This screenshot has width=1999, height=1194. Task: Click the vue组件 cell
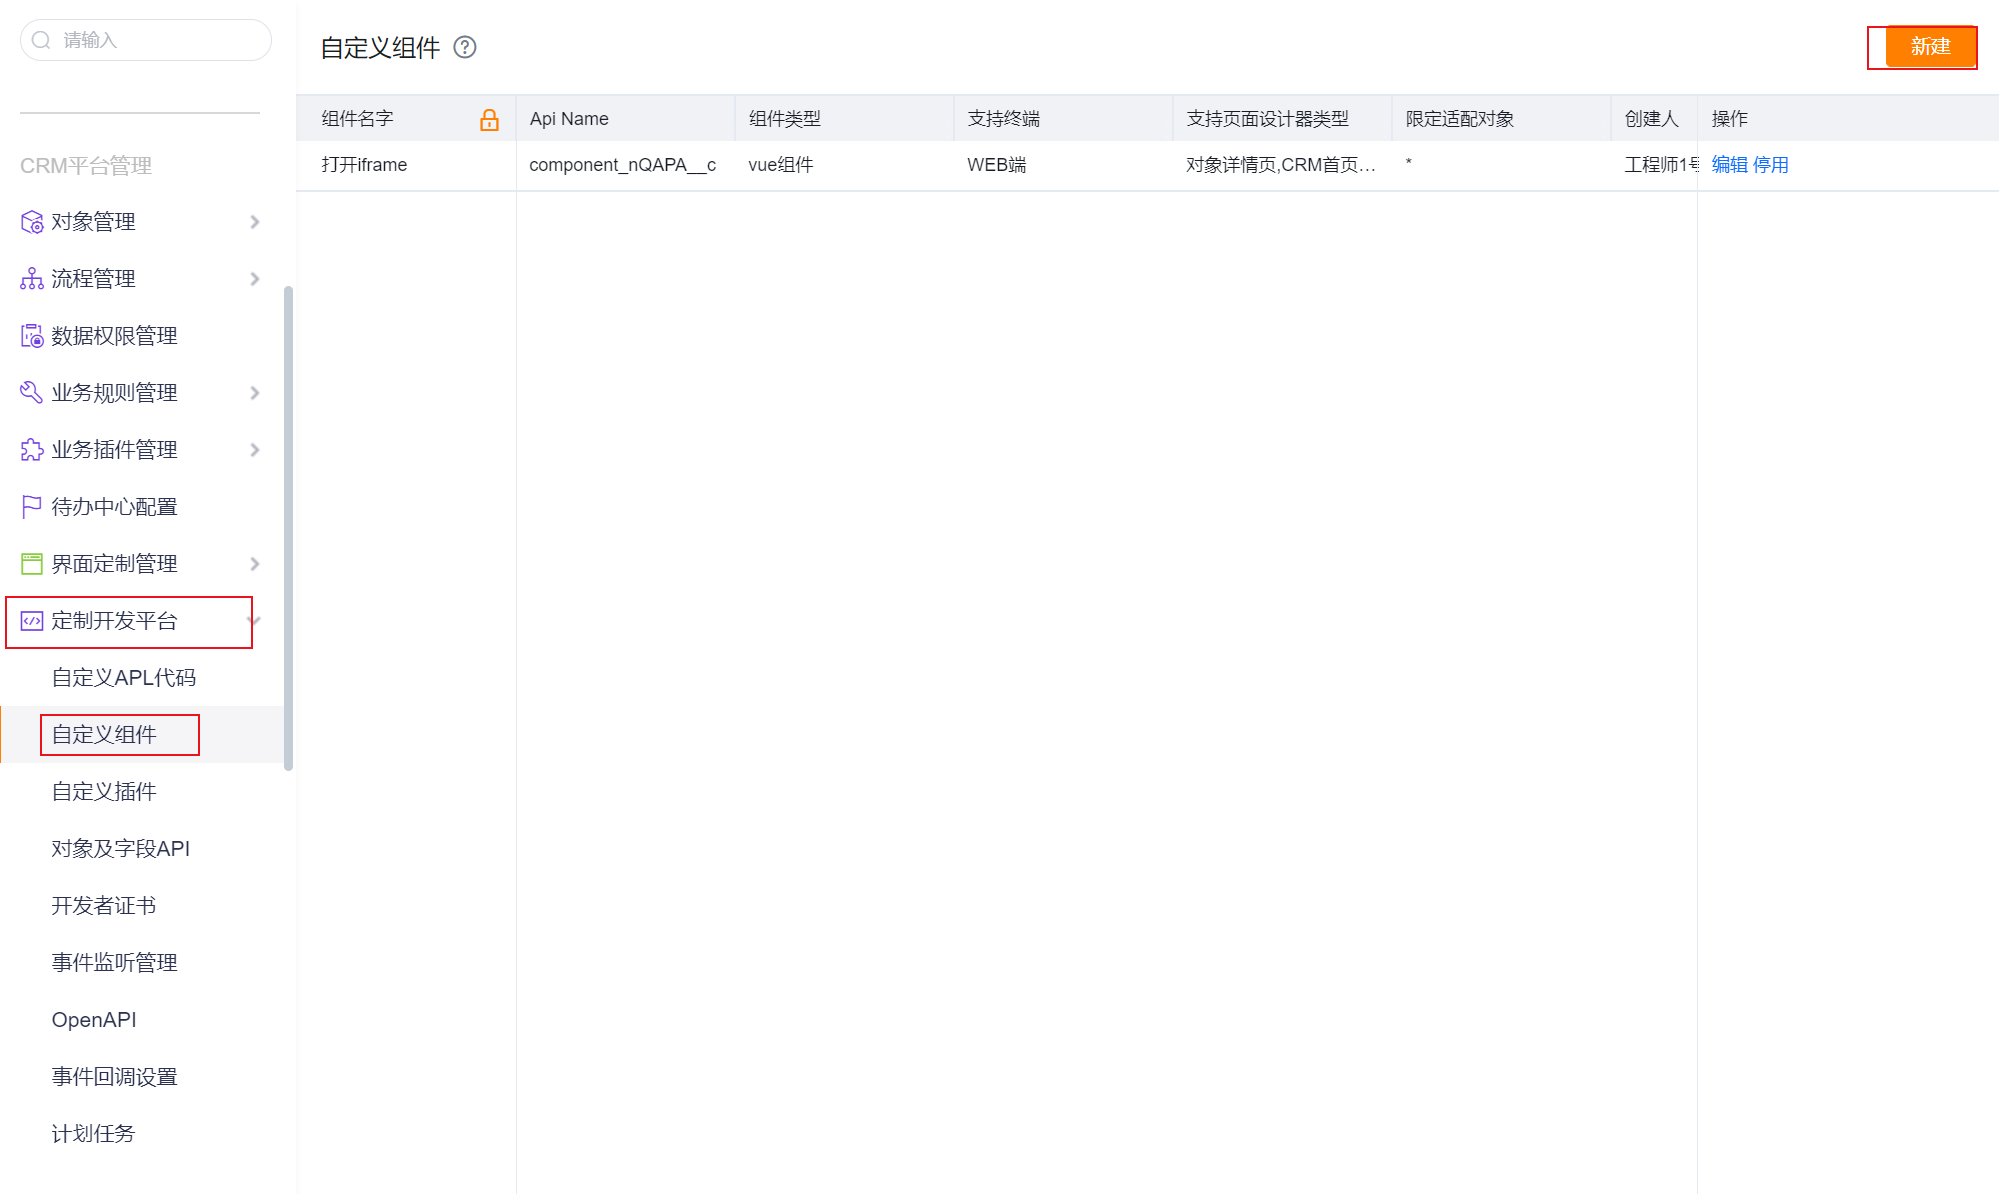[780, 165]
